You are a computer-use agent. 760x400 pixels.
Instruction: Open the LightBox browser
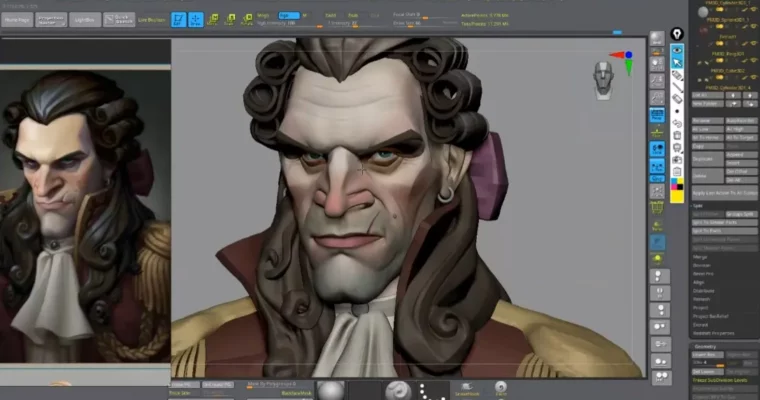pyautogui.click(x=85, y=20)
